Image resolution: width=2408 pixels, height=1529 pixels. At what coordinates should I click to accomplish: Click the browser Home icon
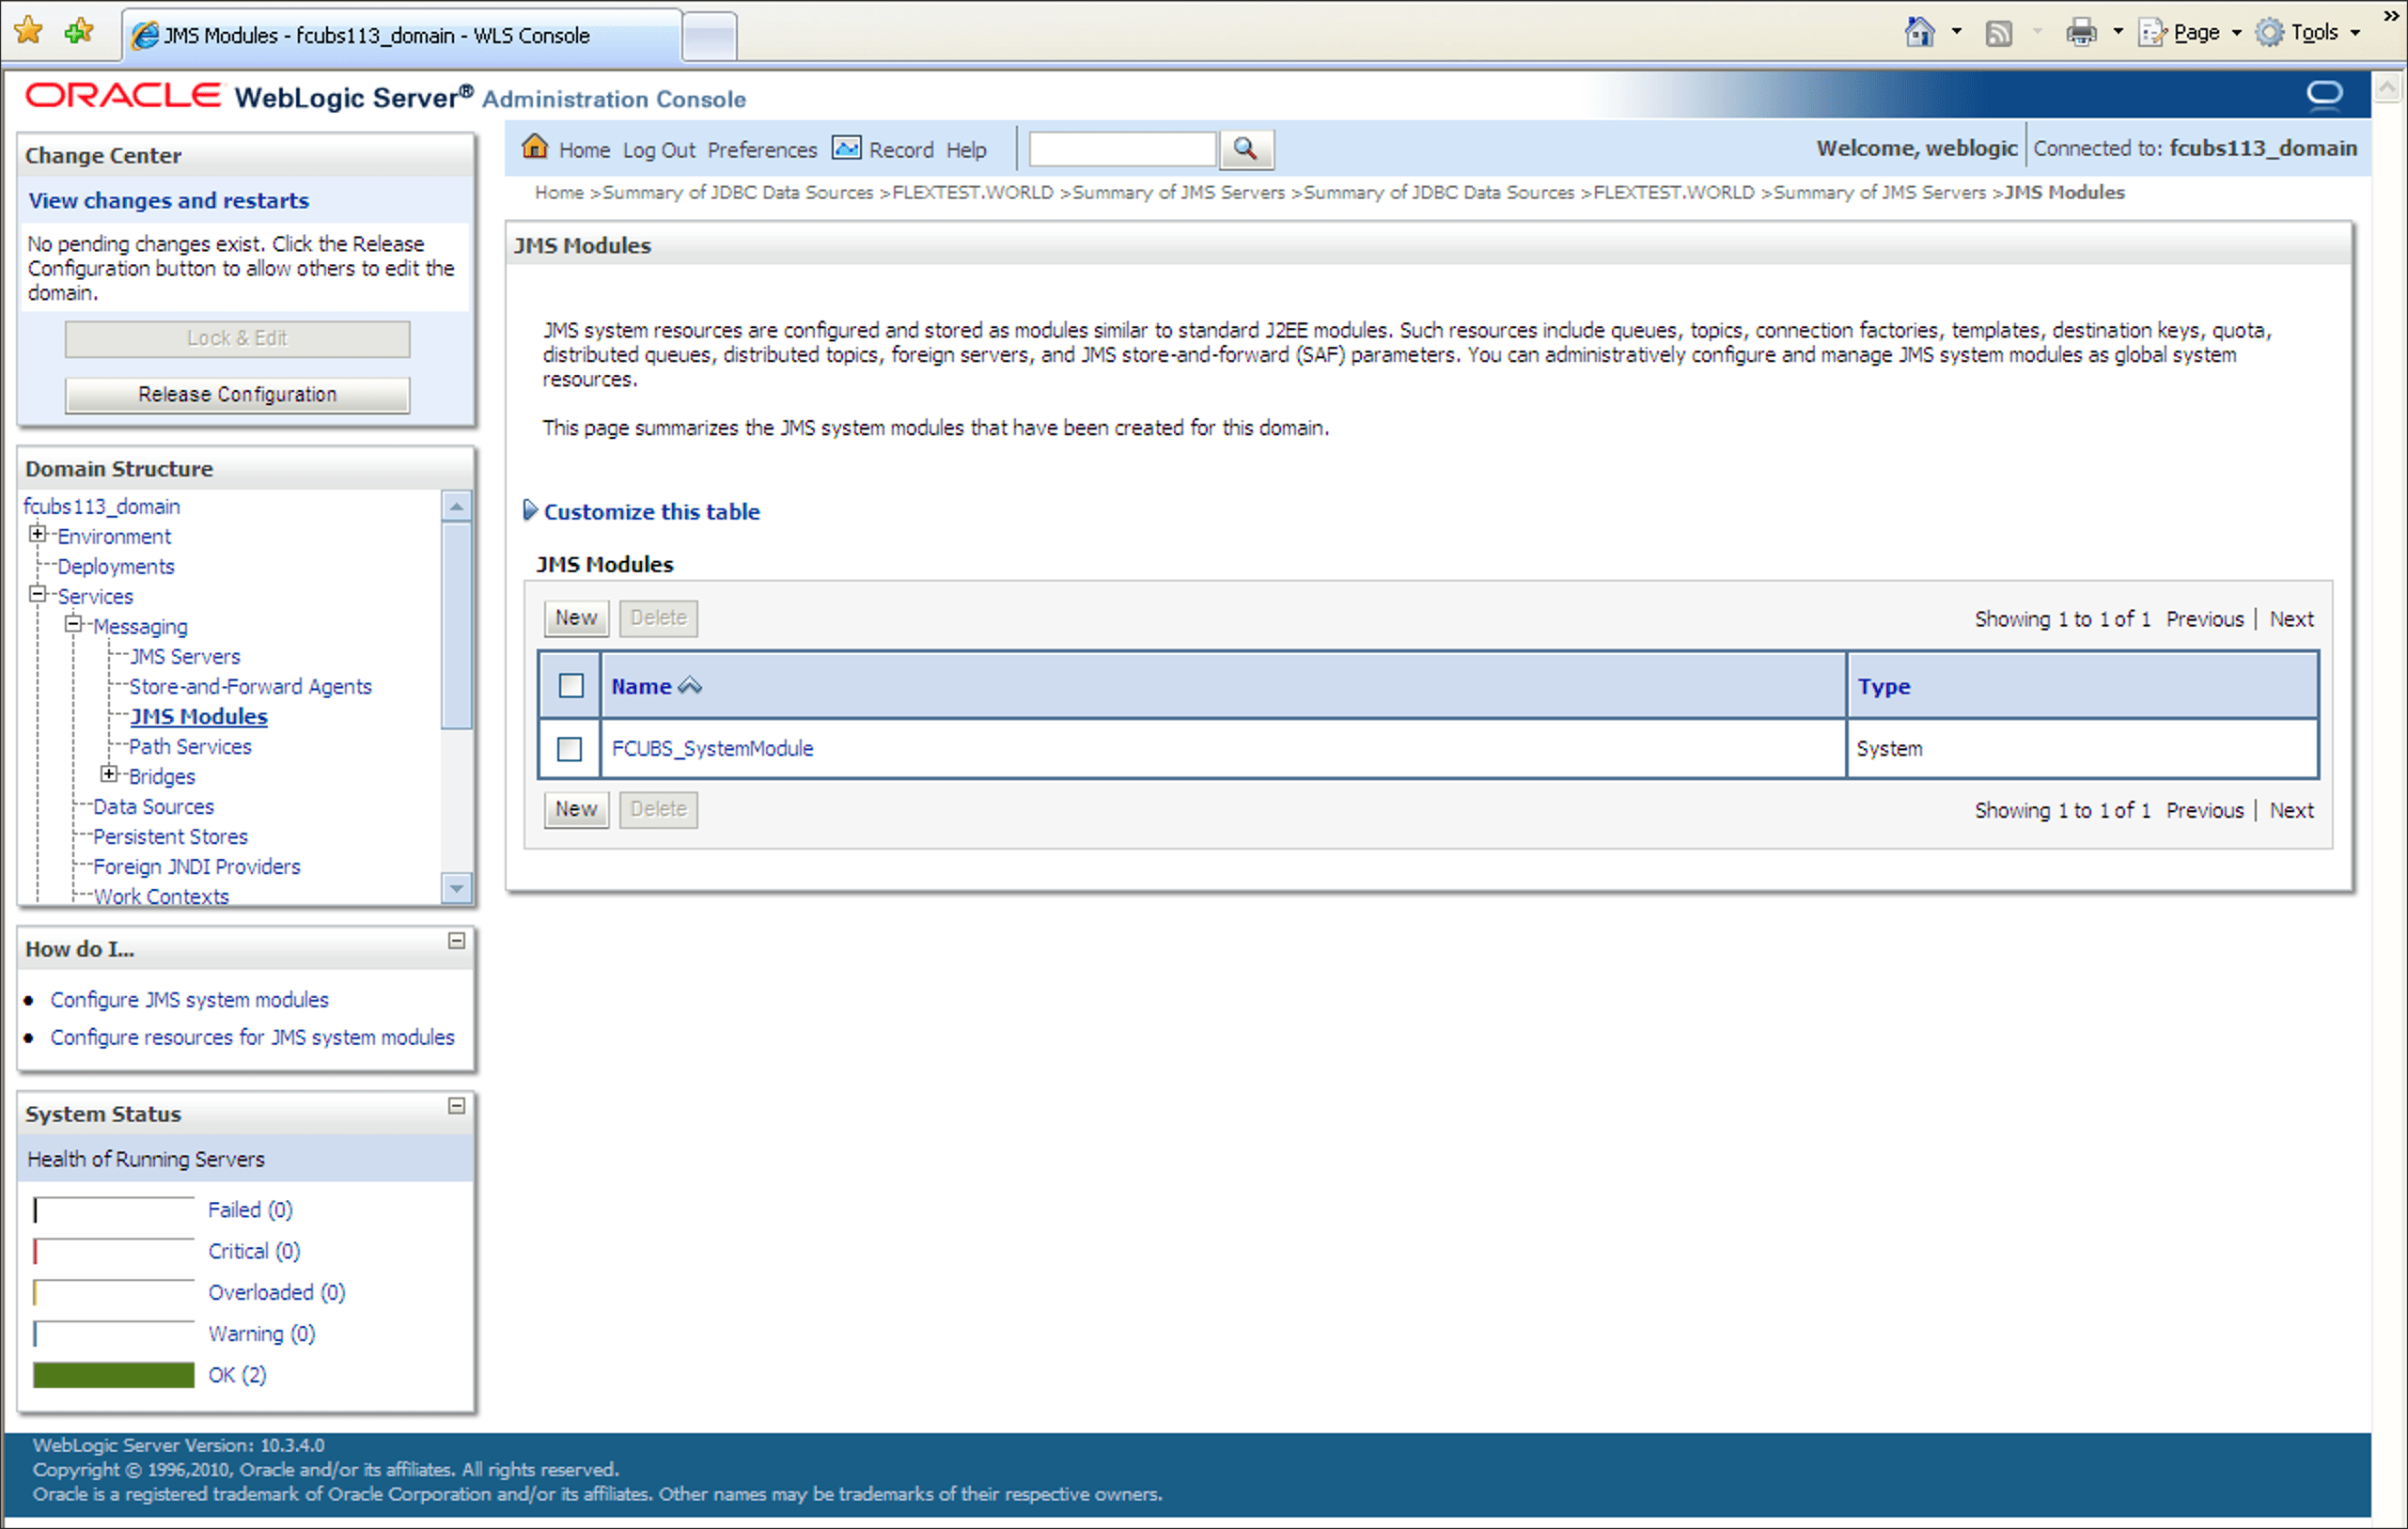coord(1918,33)
